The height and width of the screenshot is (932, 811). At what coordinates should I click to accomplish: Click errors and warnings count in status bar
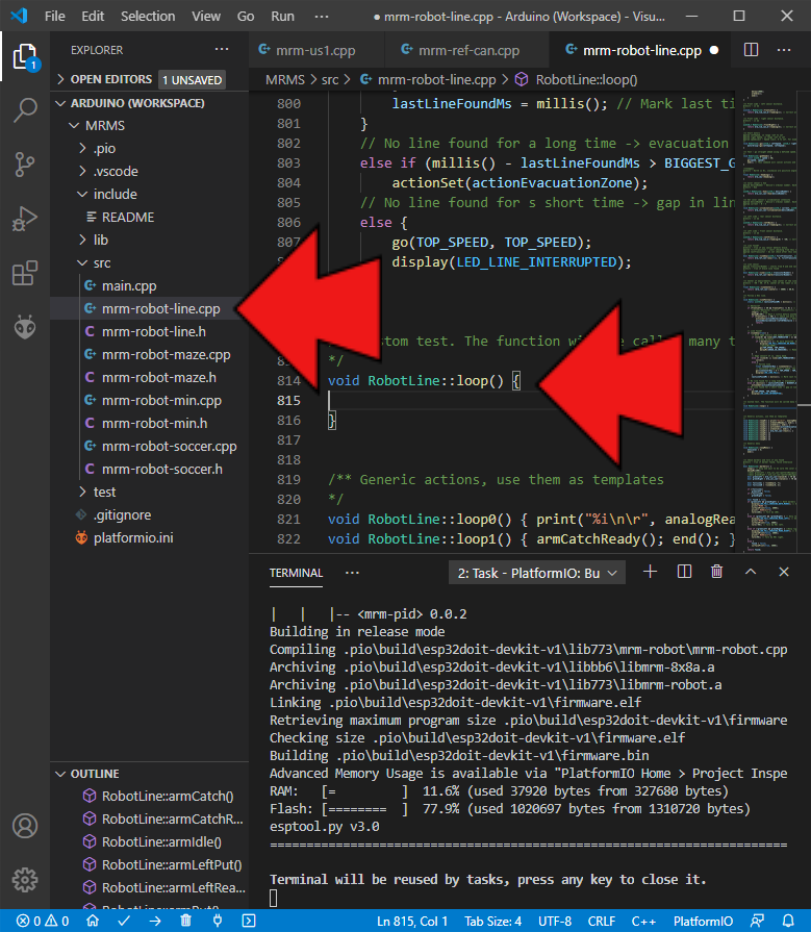pyautogui.click(x=42, y=921)
